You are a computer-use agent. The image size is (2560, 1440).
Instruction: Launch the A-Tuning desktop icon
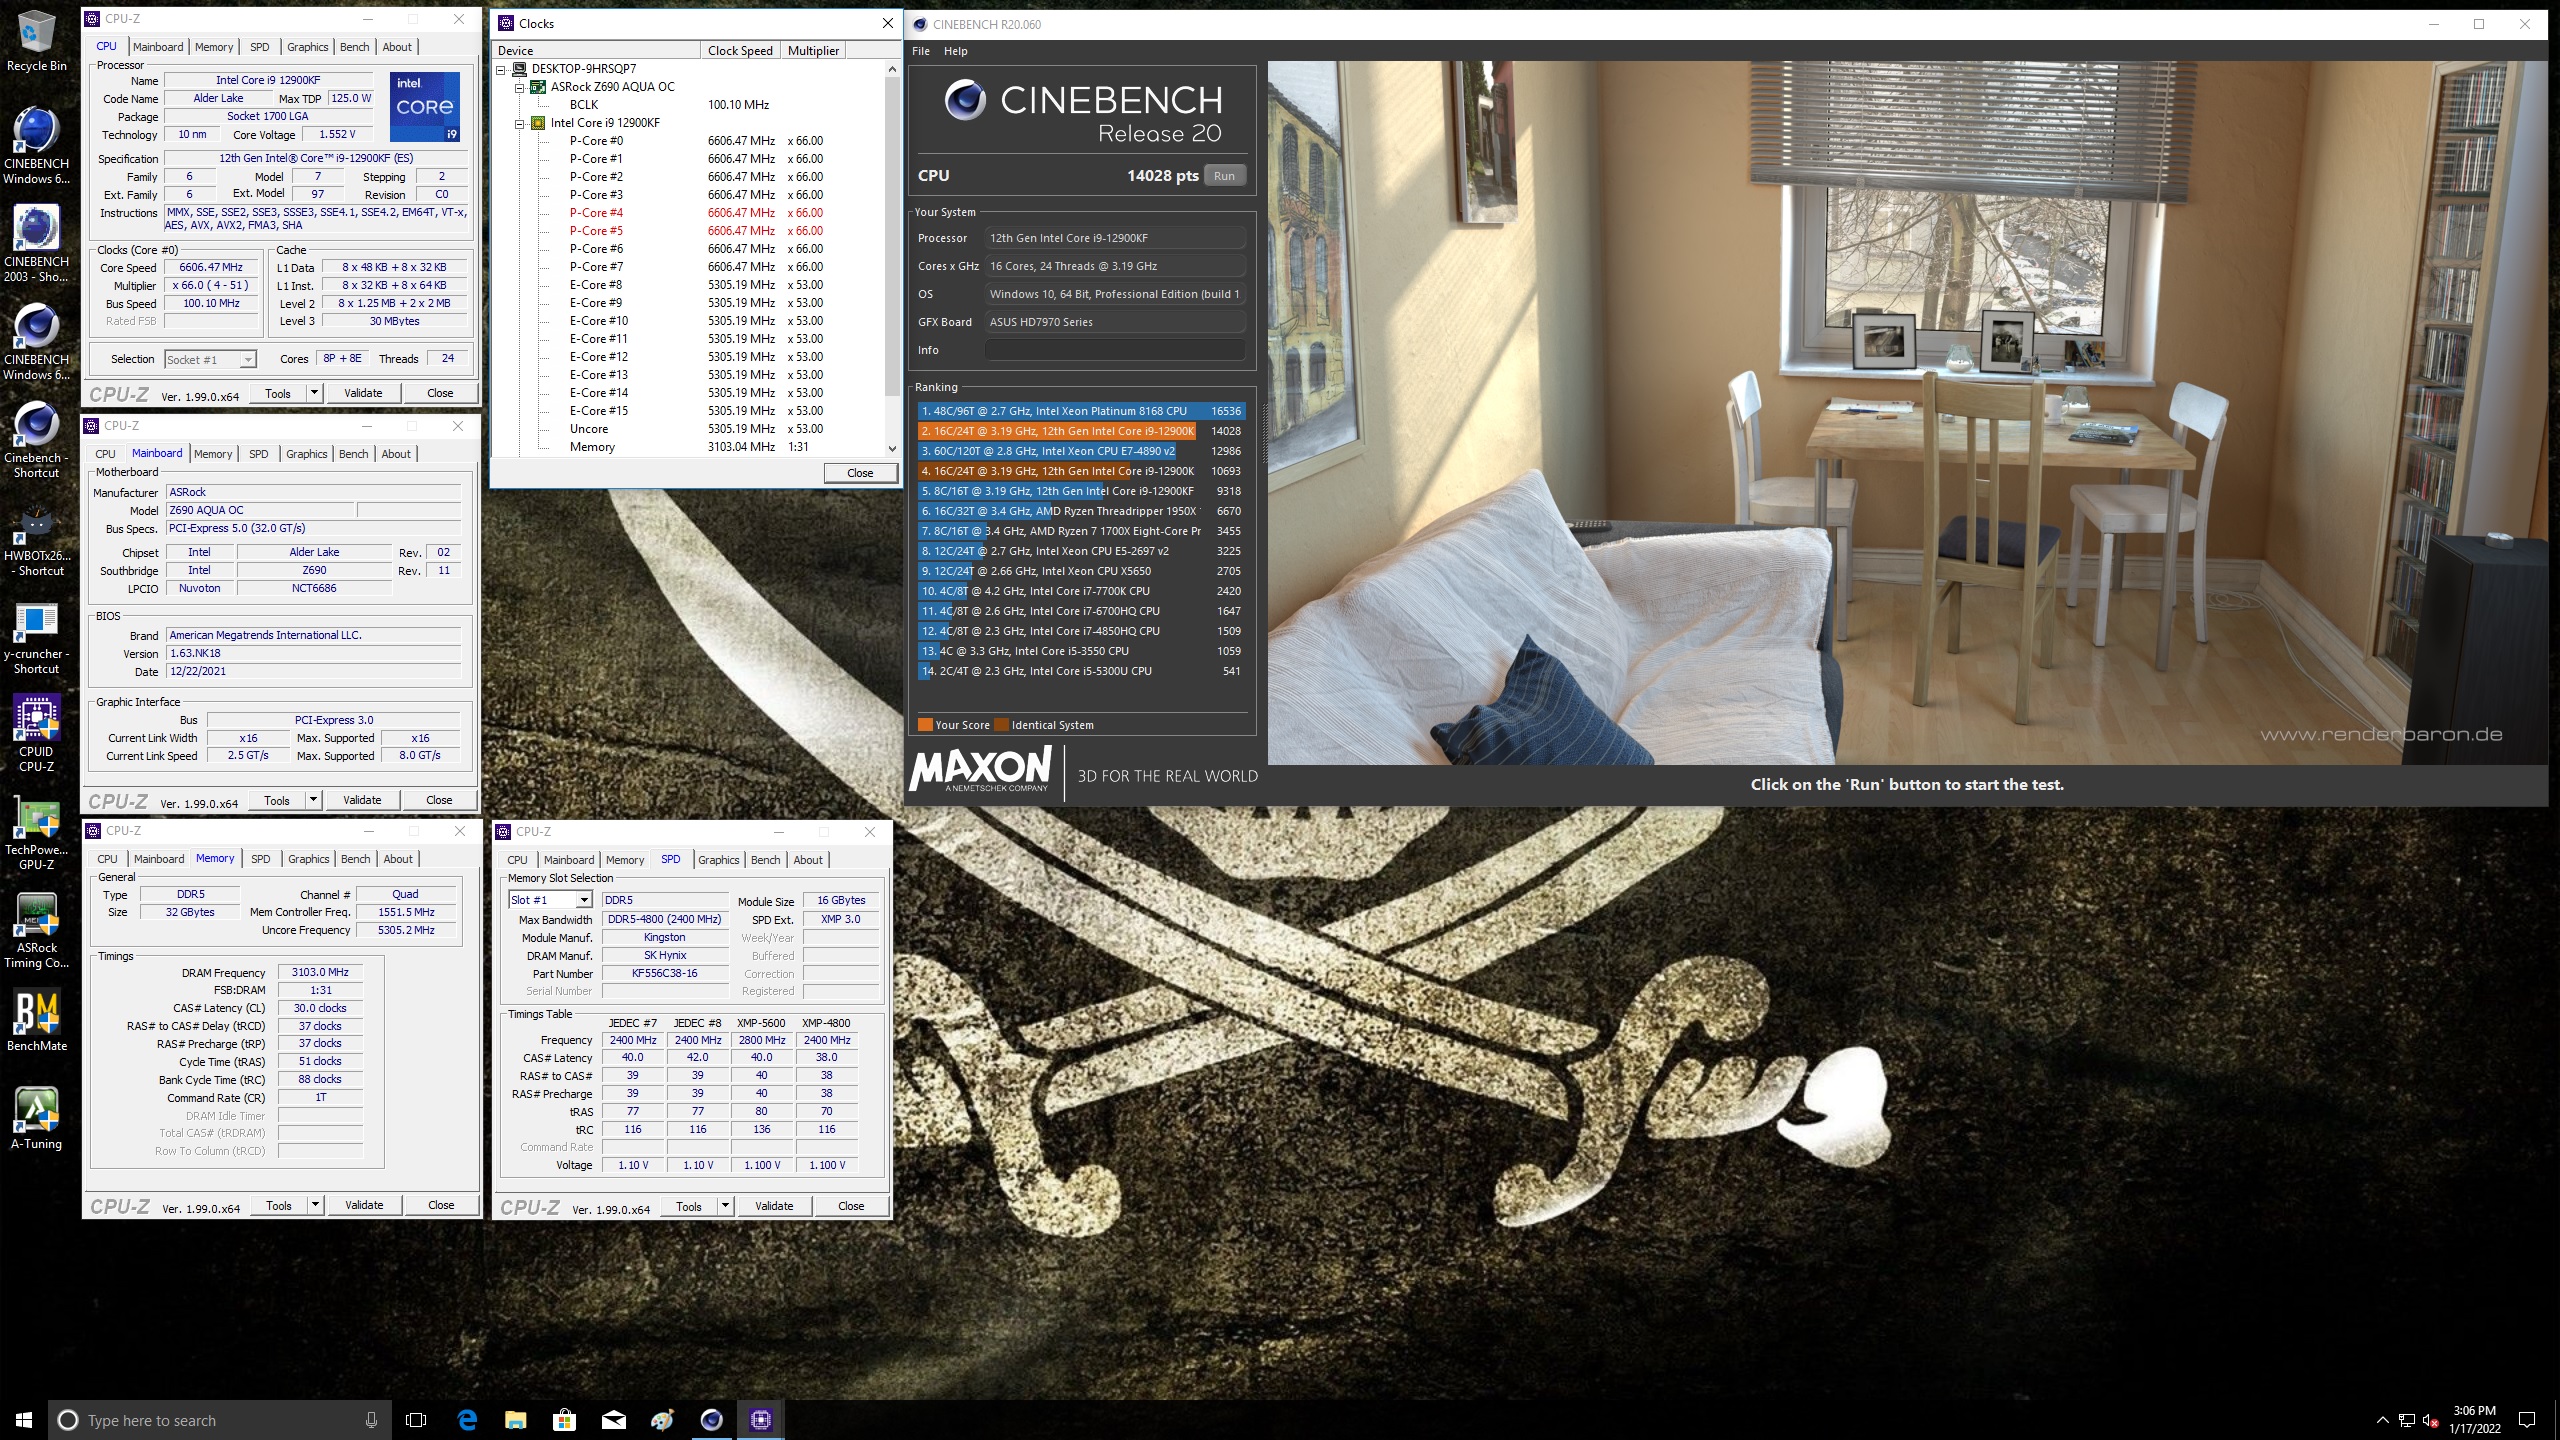tap(36, 1118)
